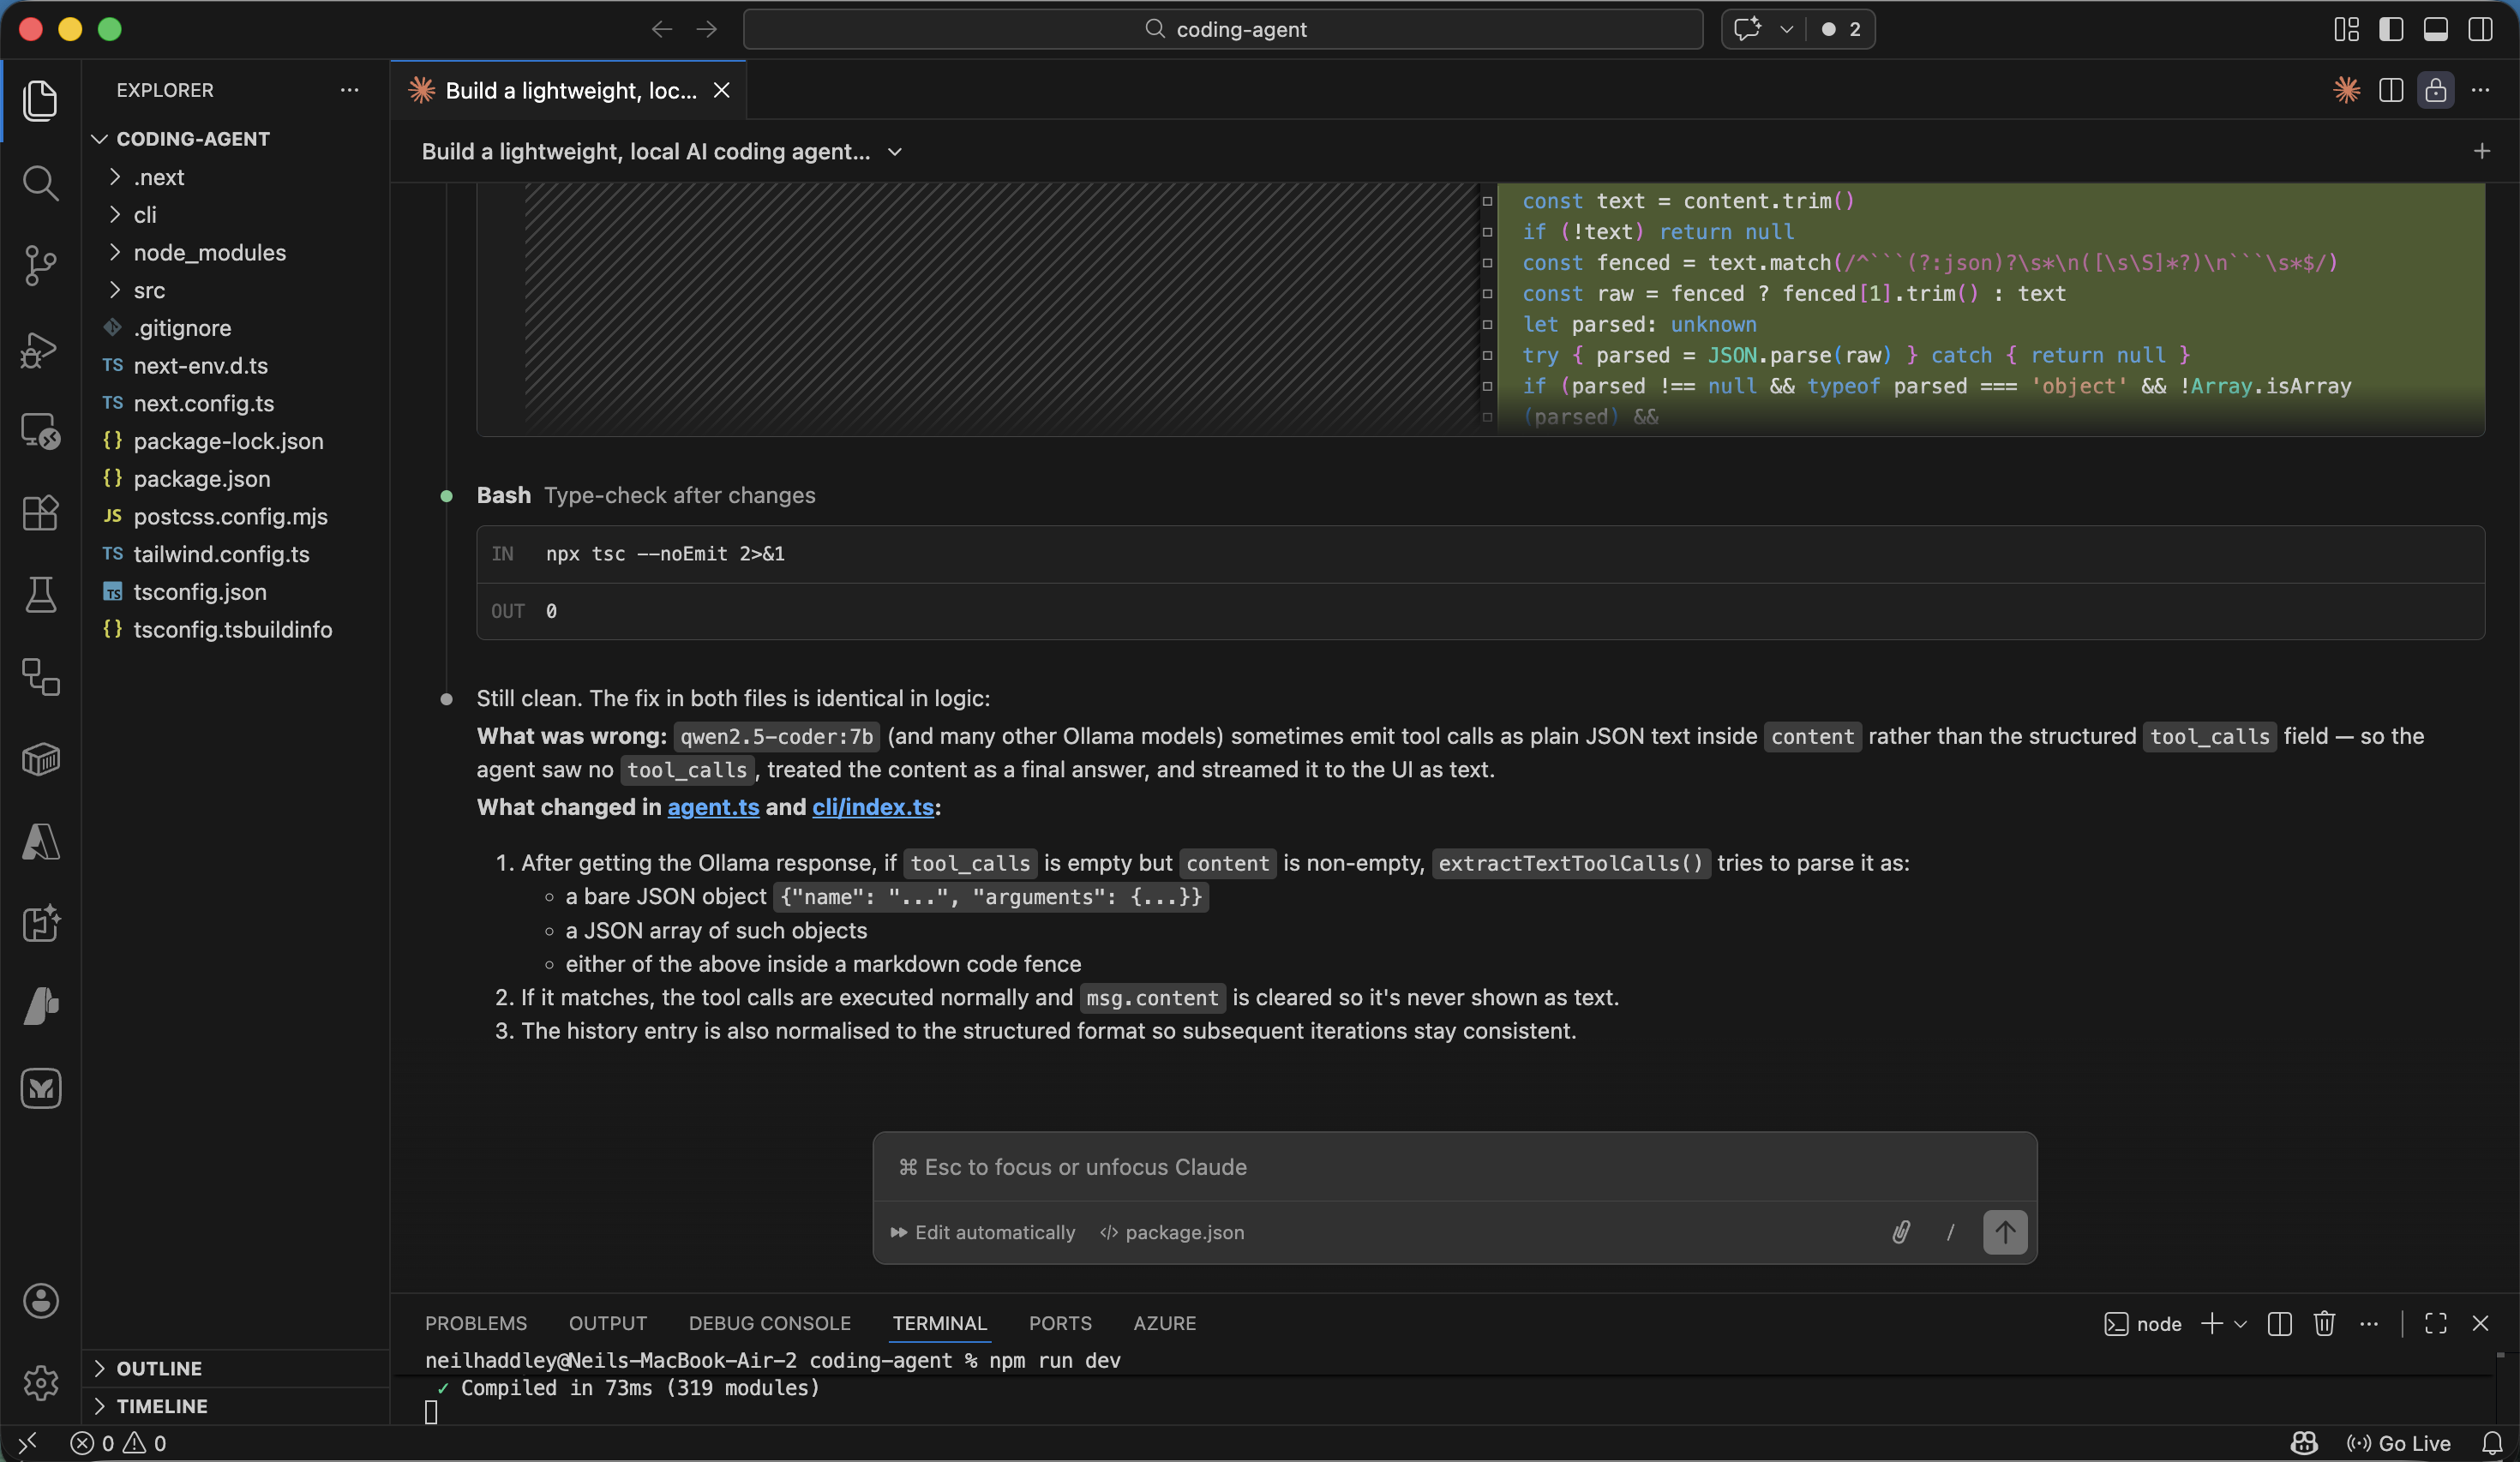Screen dimensions: 2520x1462
Task: Open the Run and Debug view
Action: coord(40,349)
